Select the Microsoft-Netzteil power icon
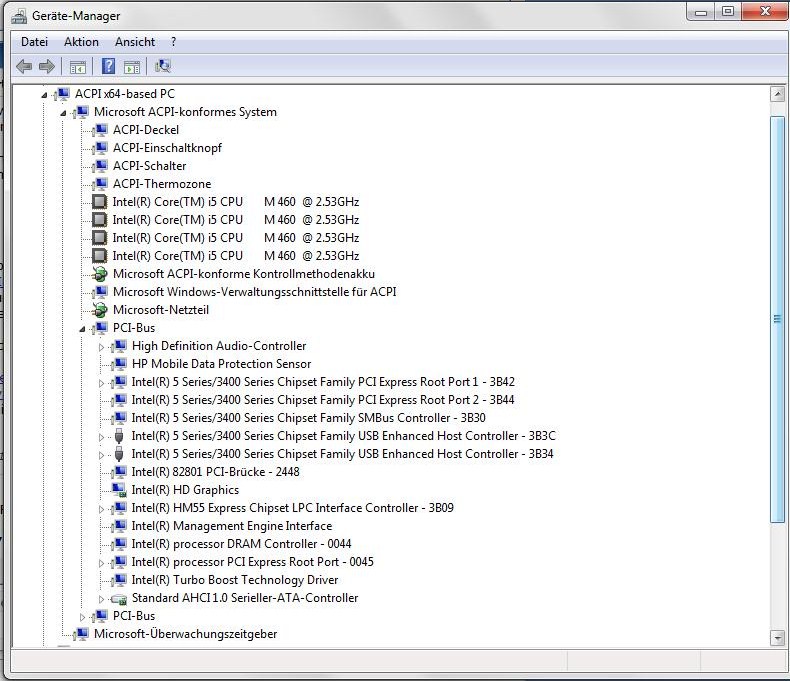 tap(100, 310)
